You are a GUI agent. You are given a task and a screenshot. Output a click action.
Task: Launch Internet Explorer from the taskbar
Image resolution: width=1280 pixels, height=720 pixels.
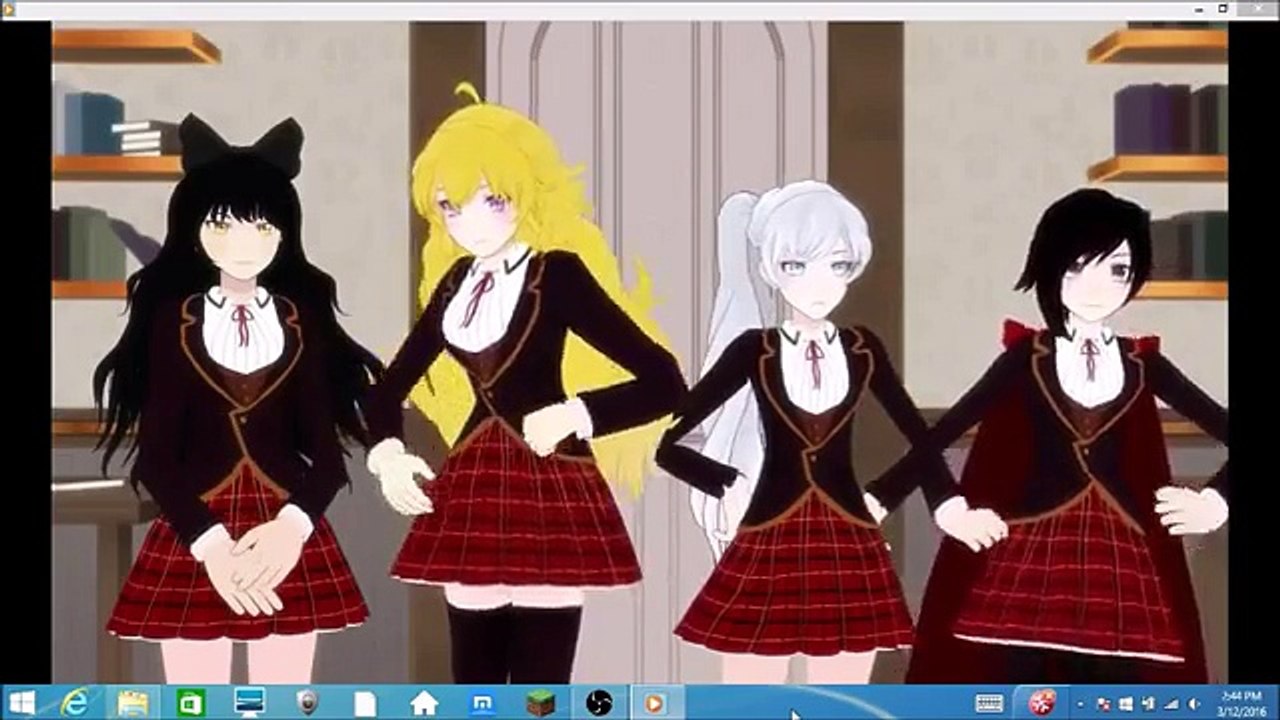click(74, 703)
